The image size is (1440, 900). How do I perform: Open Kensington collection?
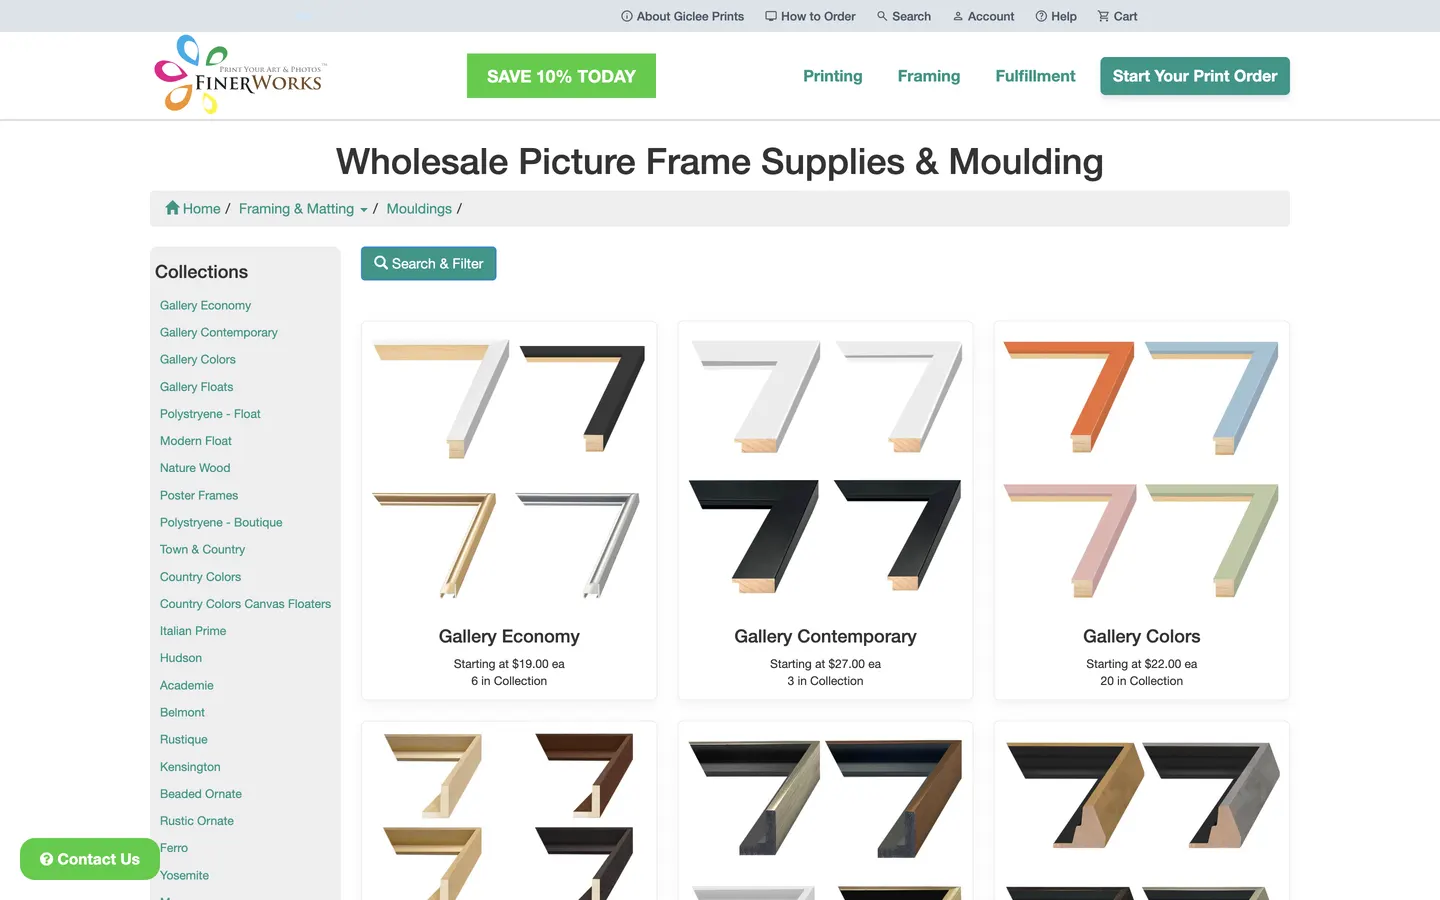coord(190,766)
